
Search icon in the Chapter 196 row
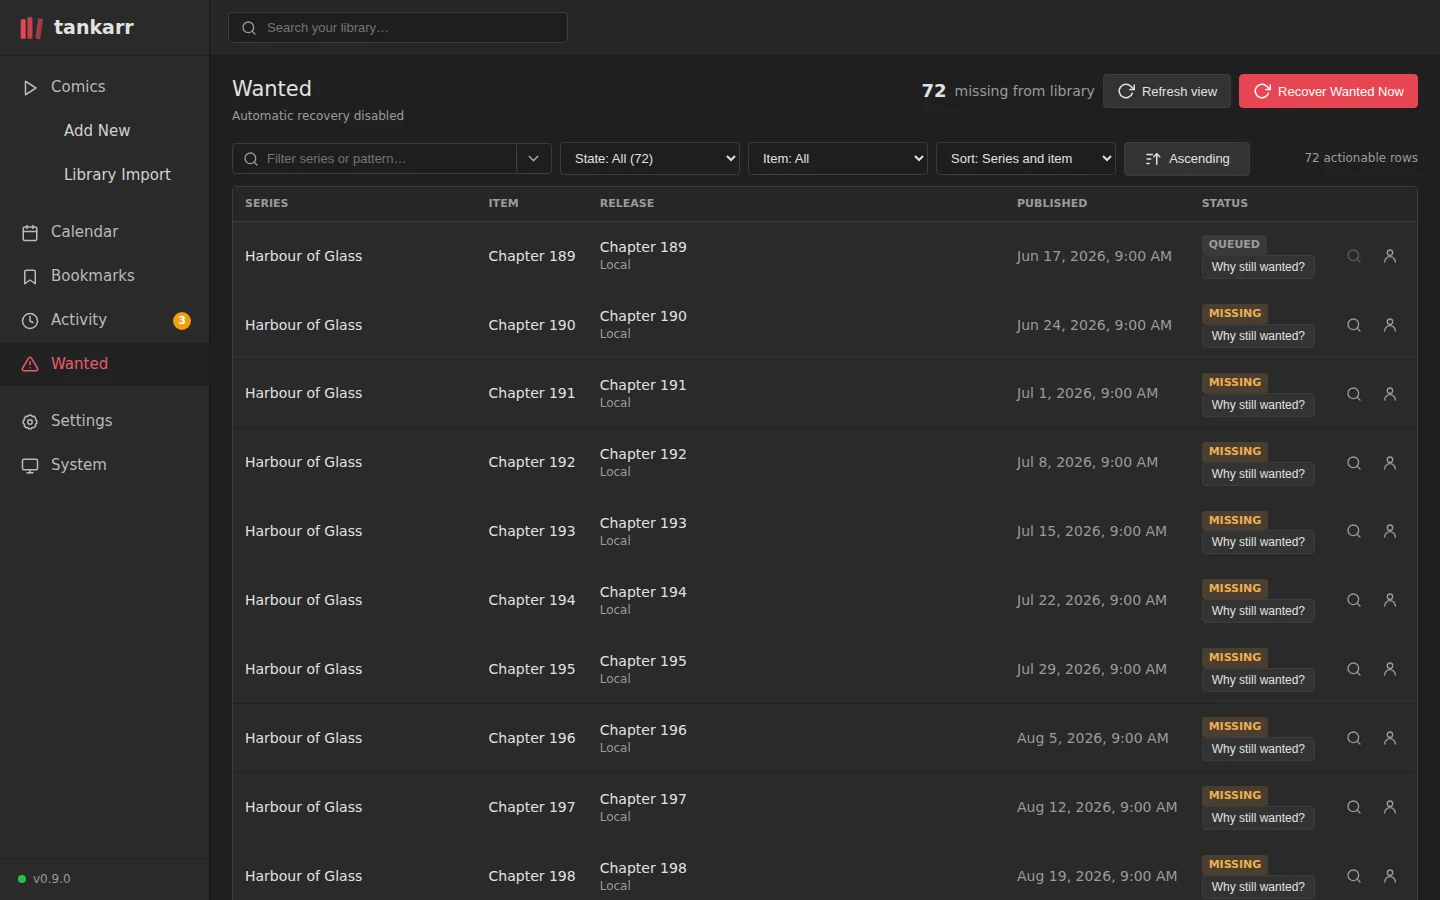click(x=1354, y=738)
